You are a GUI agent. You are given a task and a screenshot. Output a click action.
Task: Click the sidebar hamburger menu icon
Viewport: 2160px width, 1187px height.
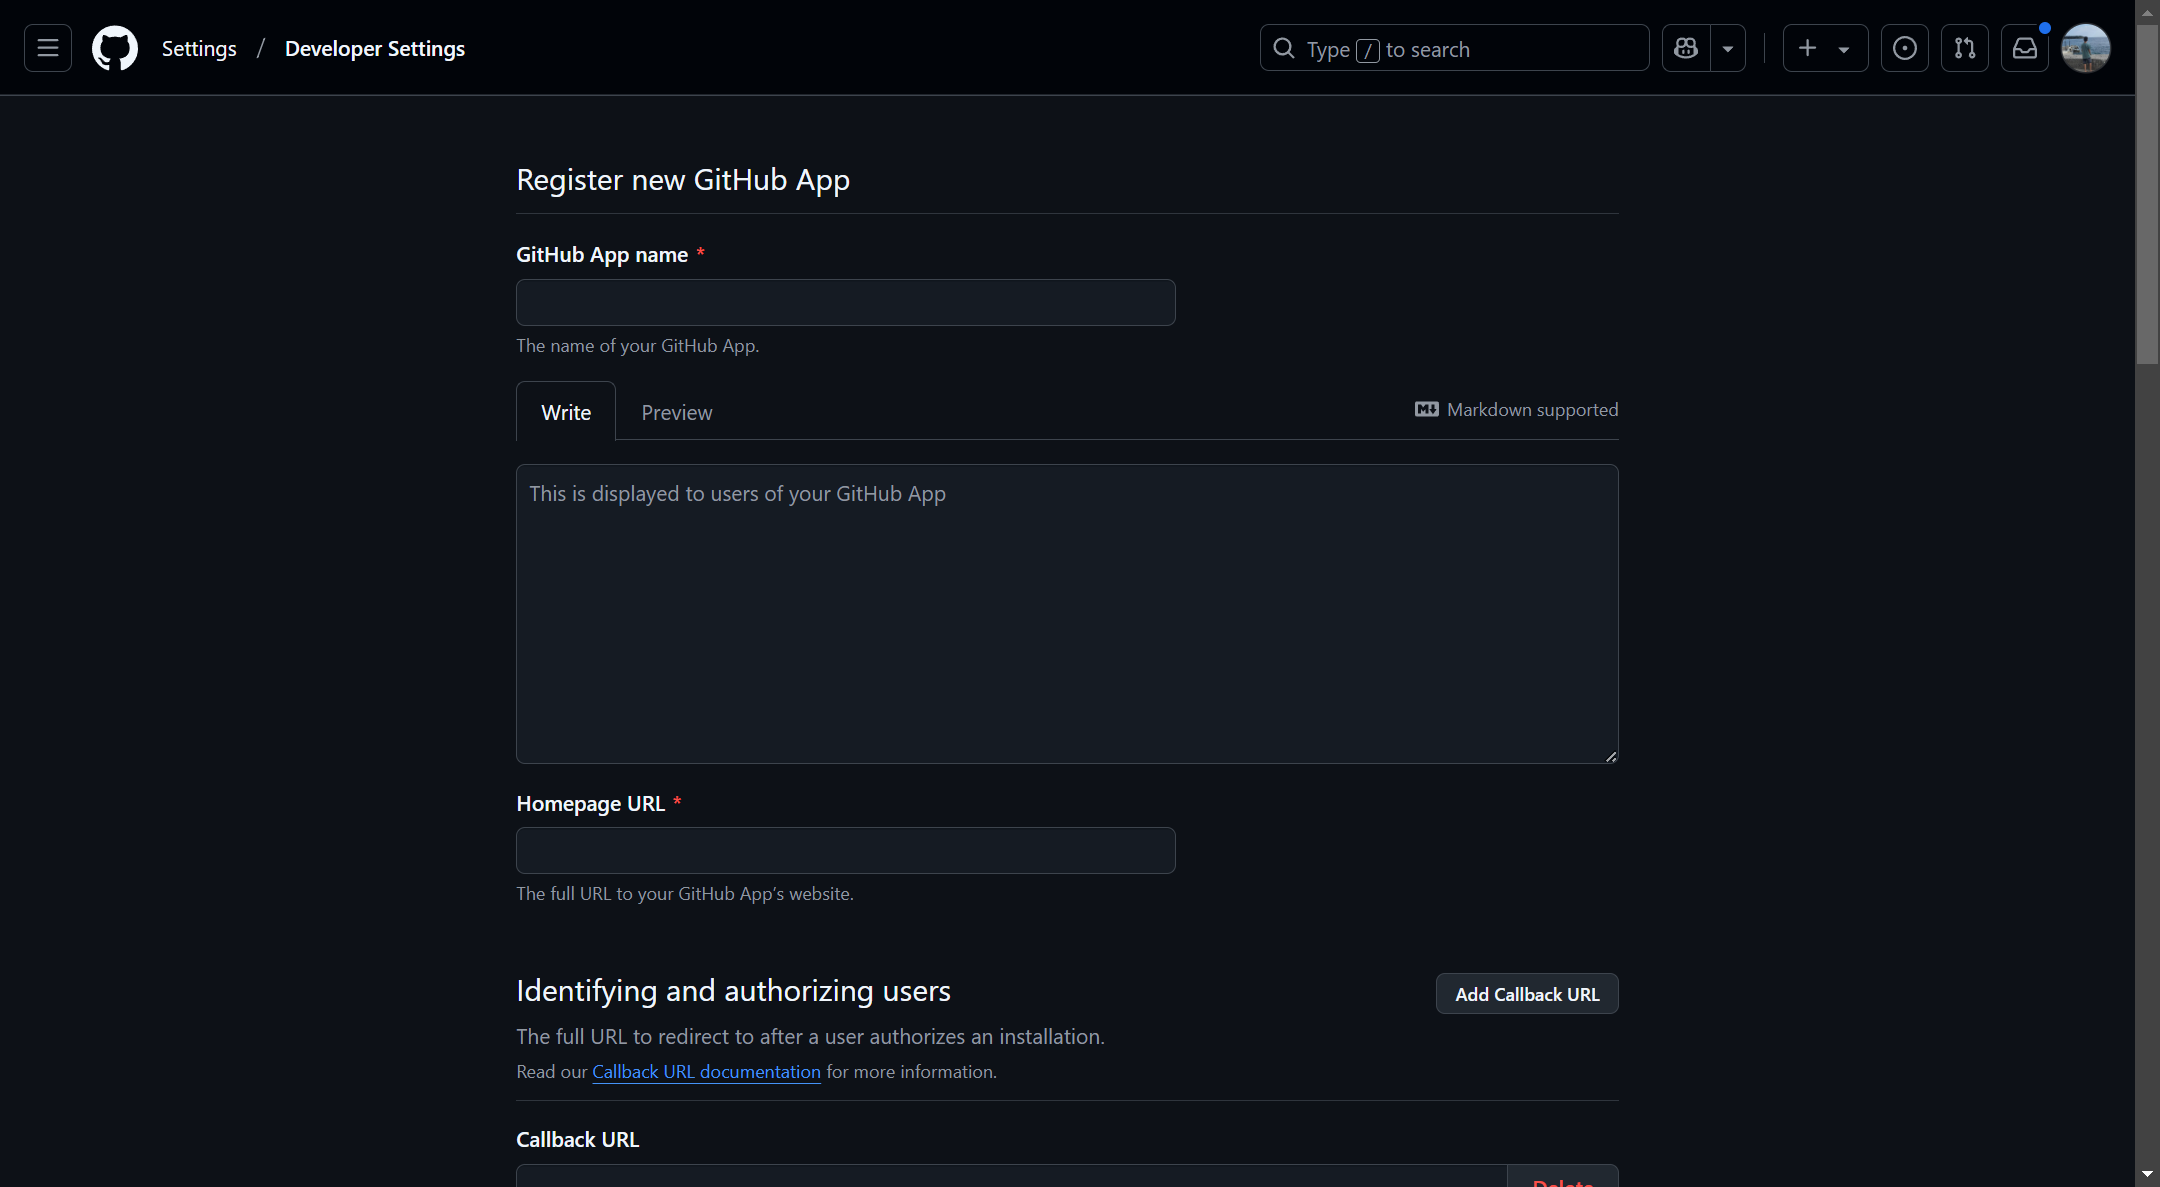click(47, 47)
